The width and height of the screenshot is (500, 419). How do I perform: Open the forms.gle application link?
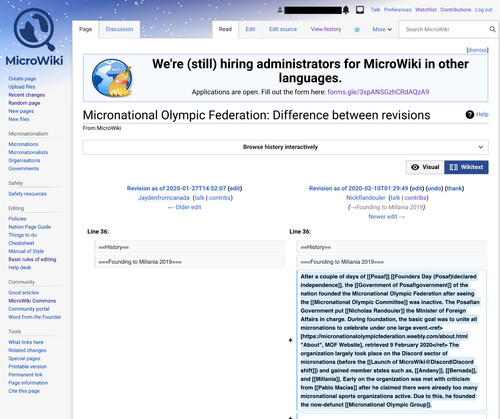click(378, 92)
